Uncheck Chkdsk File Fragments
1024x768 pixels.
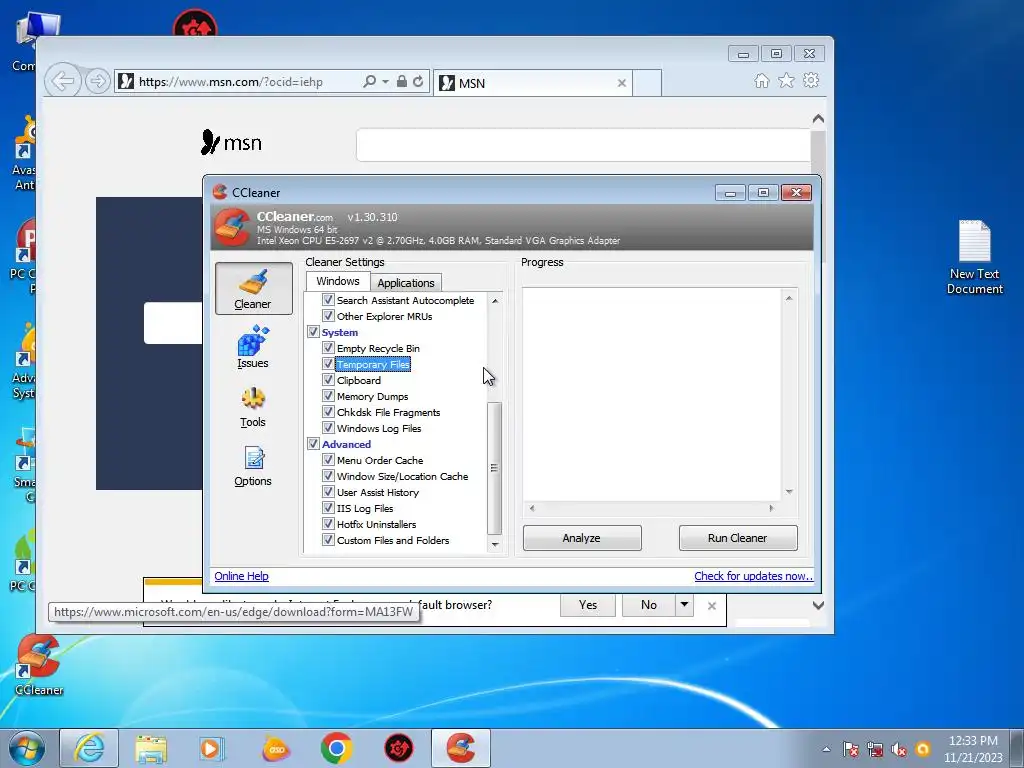tap(328, 412)
